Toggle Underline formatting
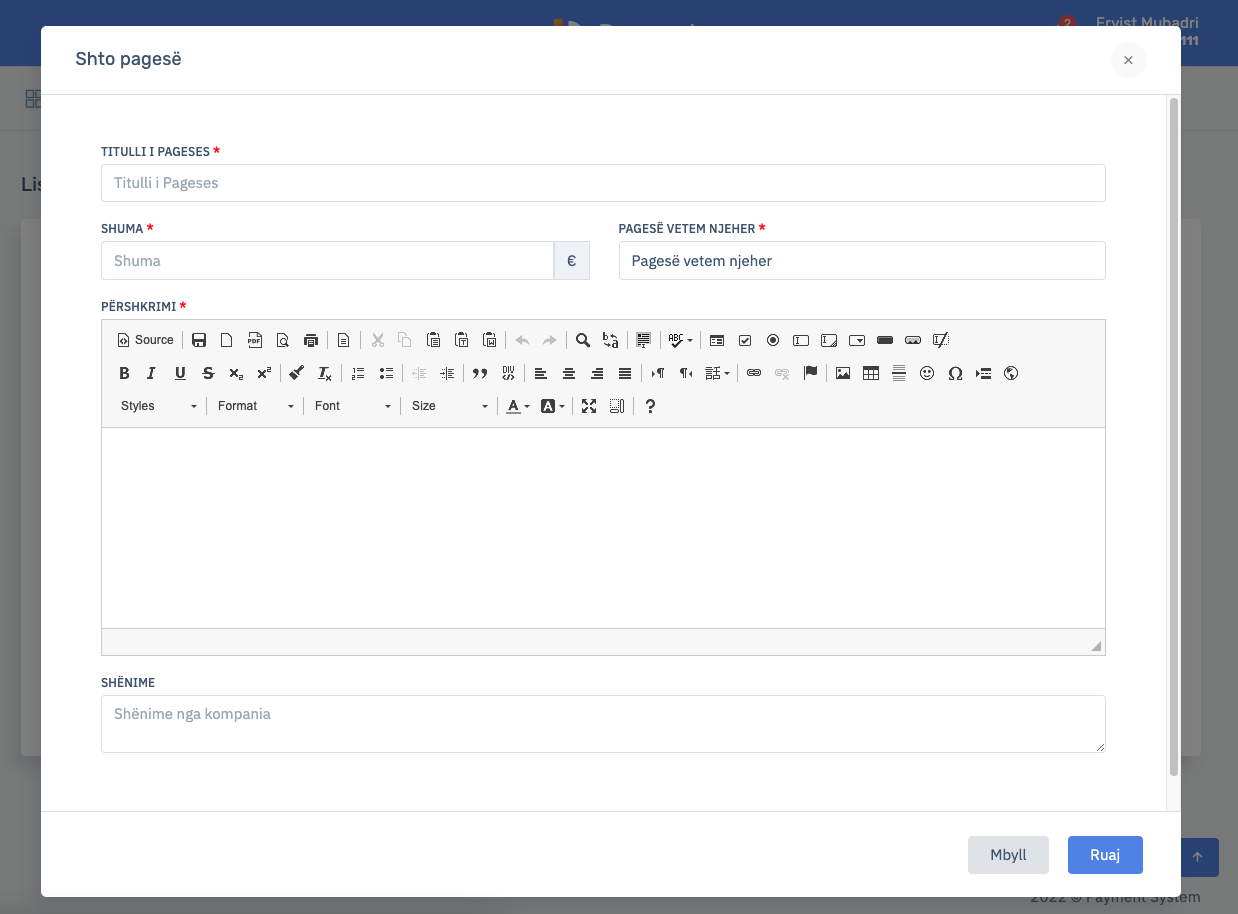The height and width of the screenshot is (914, 1238). [180, 373]
